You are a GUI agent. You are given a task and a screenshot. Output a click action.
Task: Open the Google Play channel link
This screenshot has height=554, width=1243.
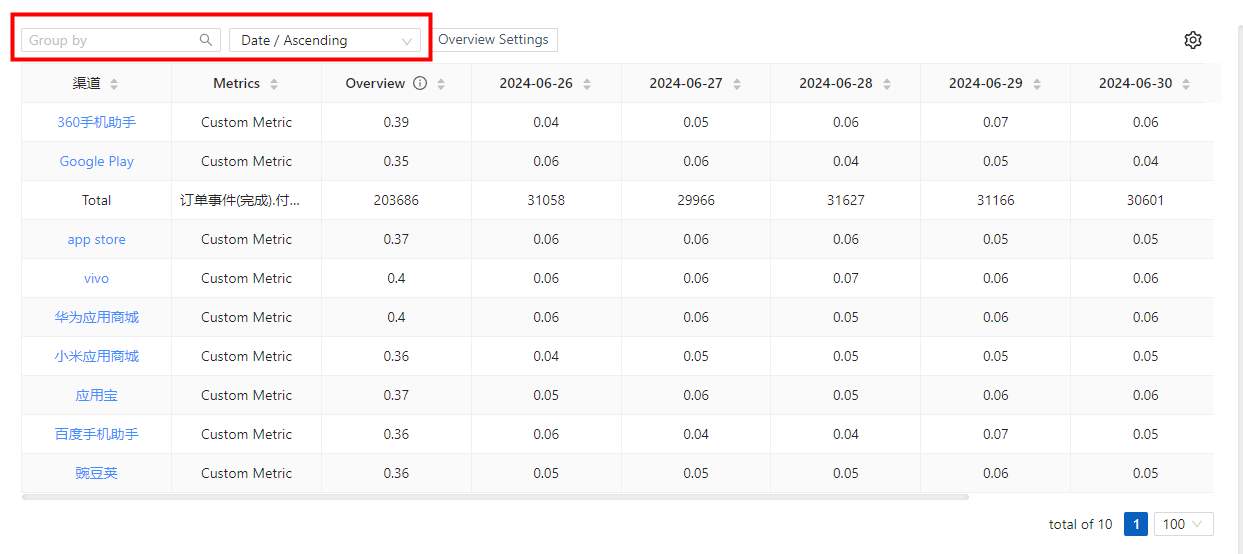point(96,161)
